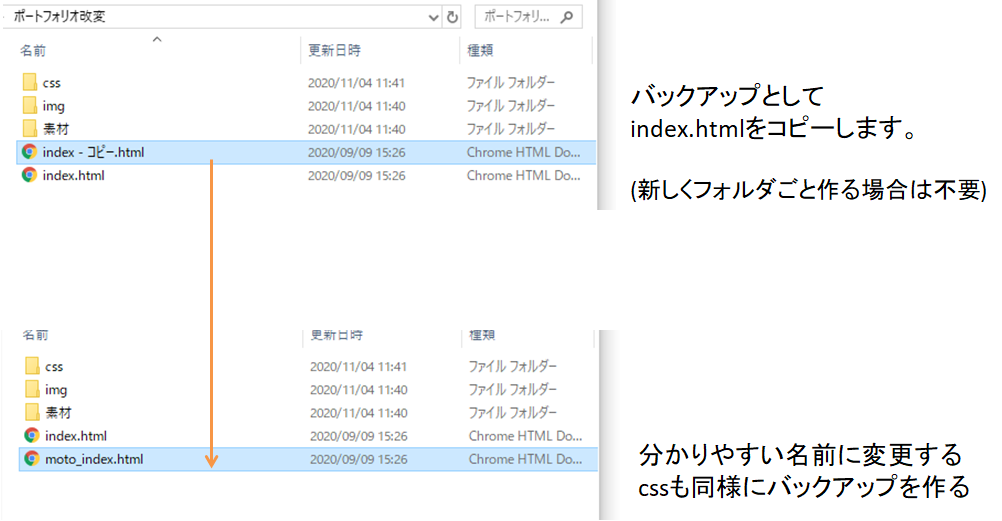Click date 2020/09/09 15:26 of index - コピー.html

357,152
